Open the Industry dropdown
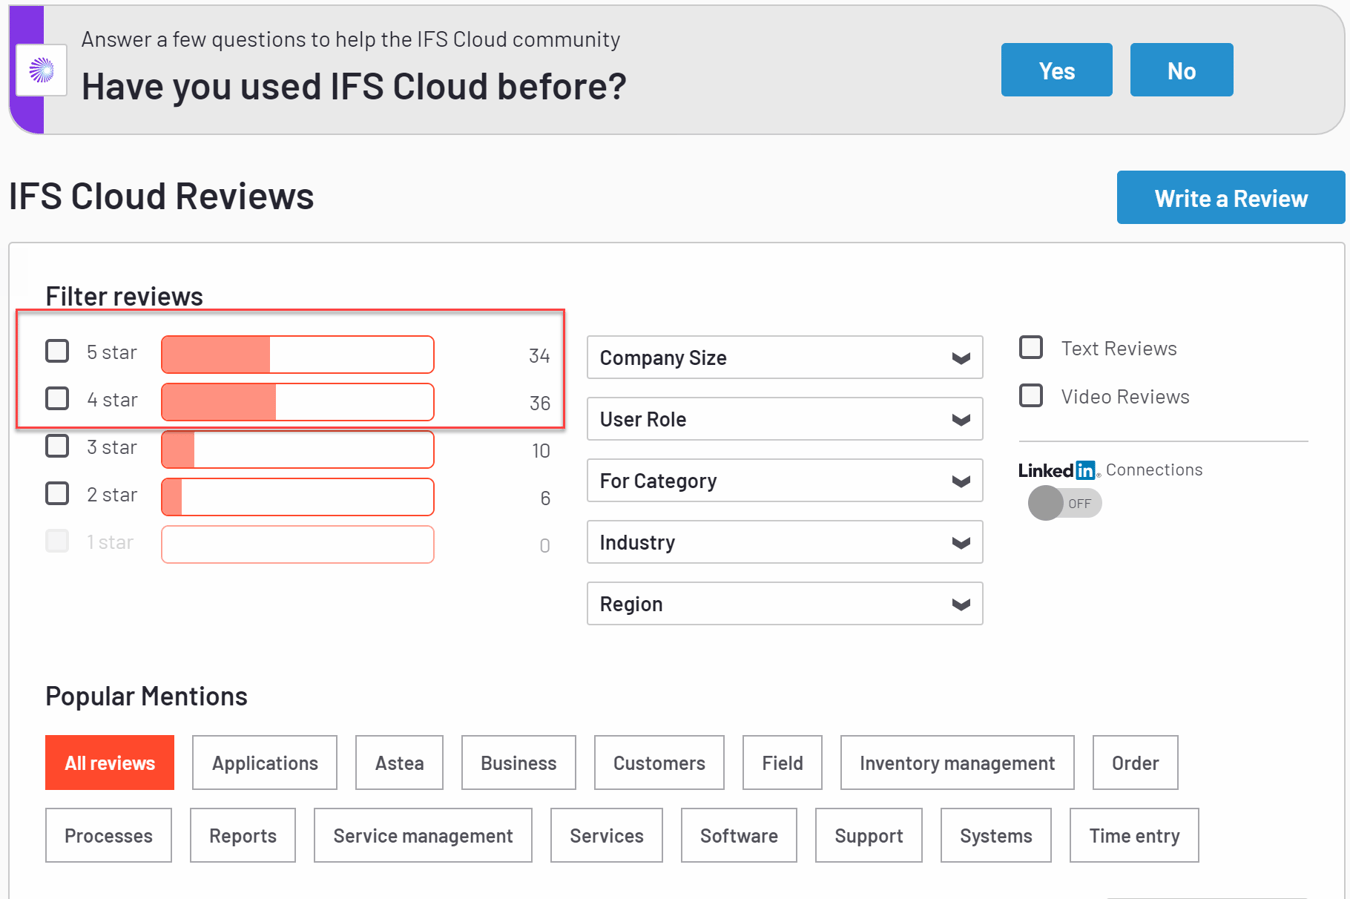The image size is (1350, 899). point(784,542)
